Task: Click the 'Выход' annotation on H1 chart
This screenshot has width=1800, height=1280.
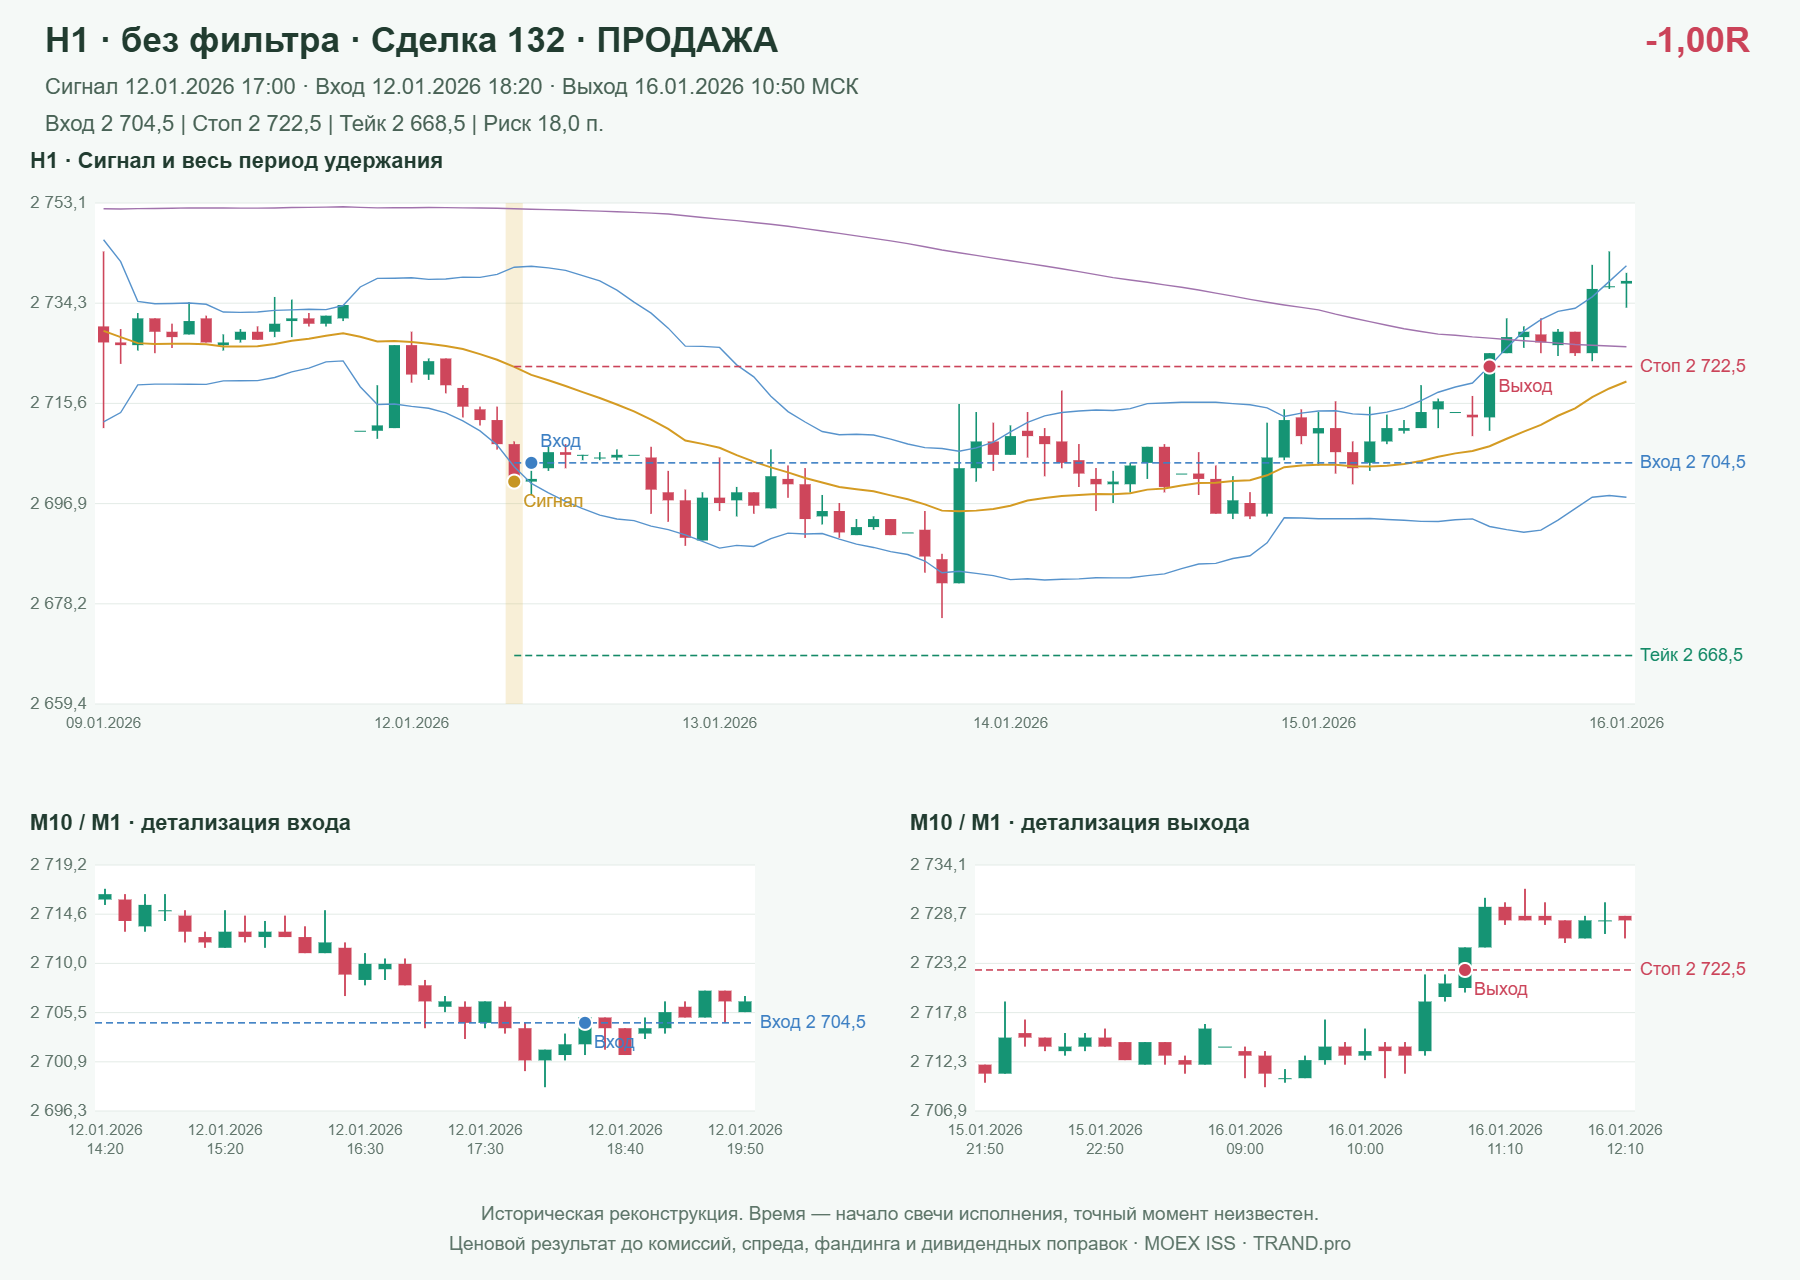Action: [x=1525, y=386]
